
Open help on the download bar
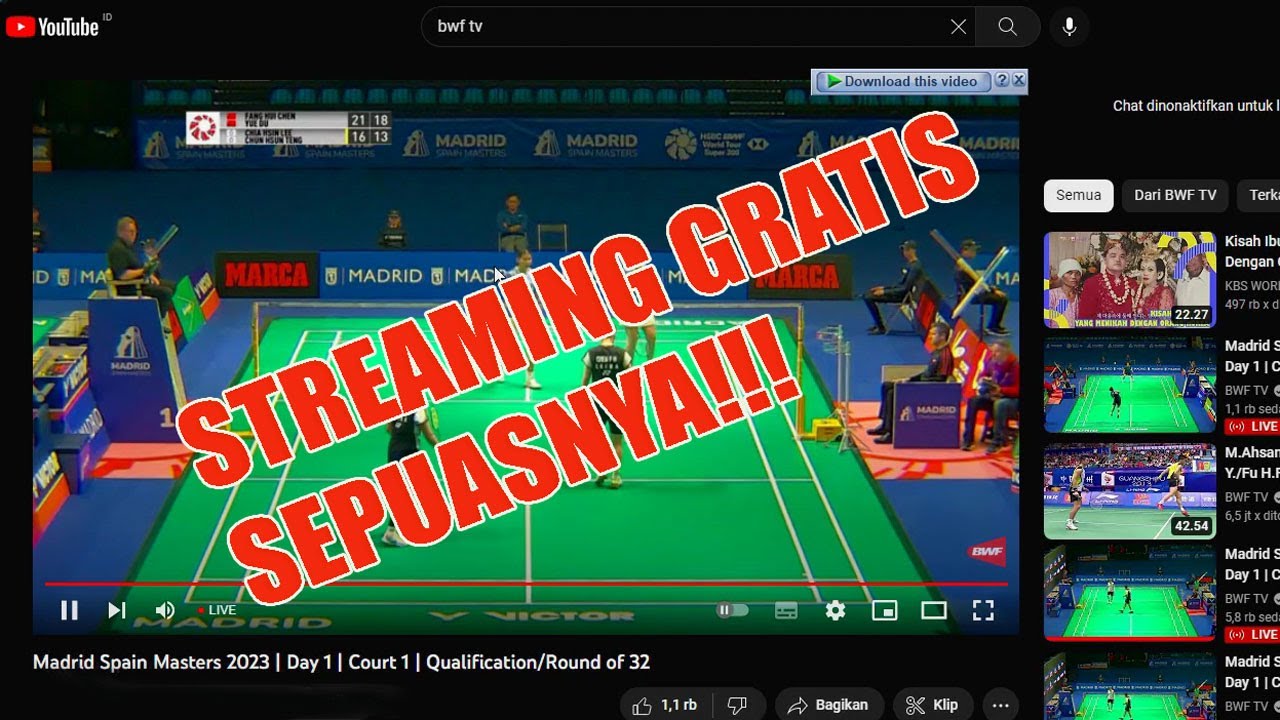point(1001,81)
